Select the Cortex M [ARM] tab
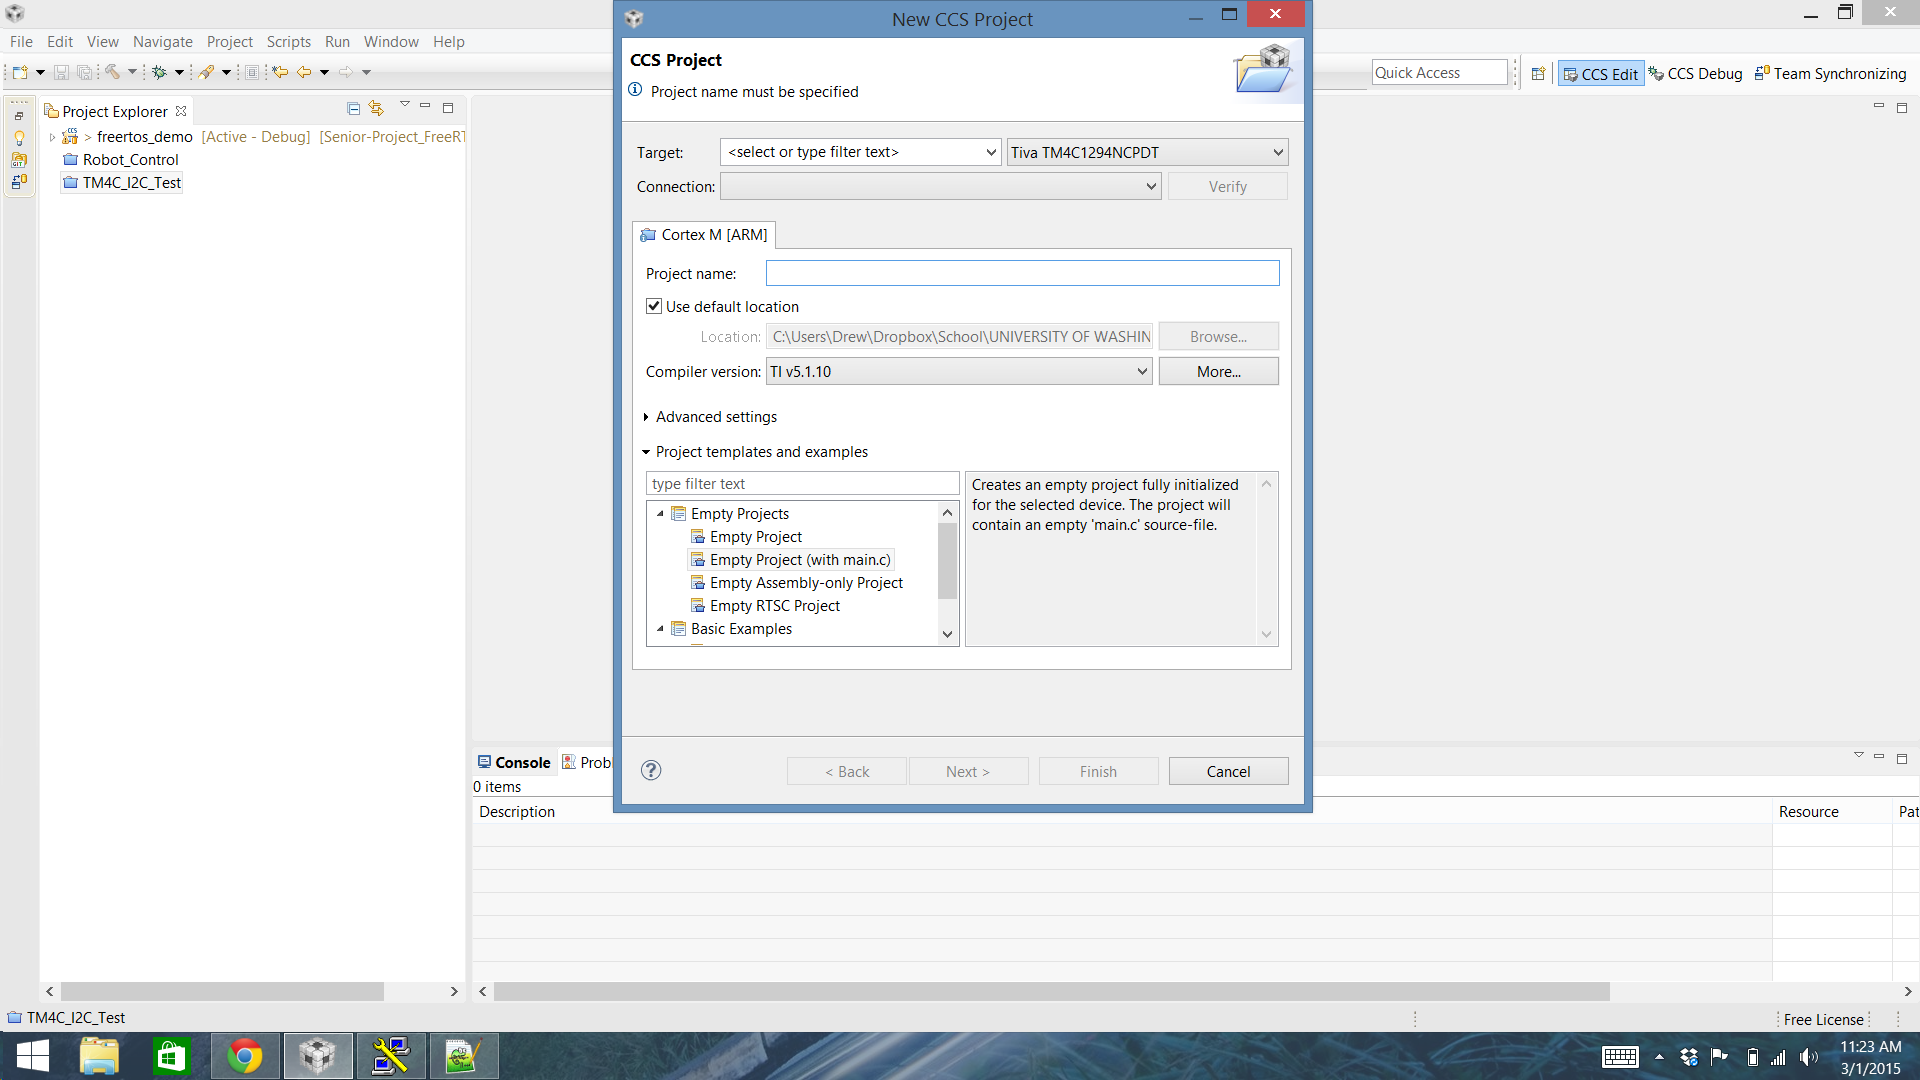This screenshot has height=1080, width=1920. tap(704, 234)
